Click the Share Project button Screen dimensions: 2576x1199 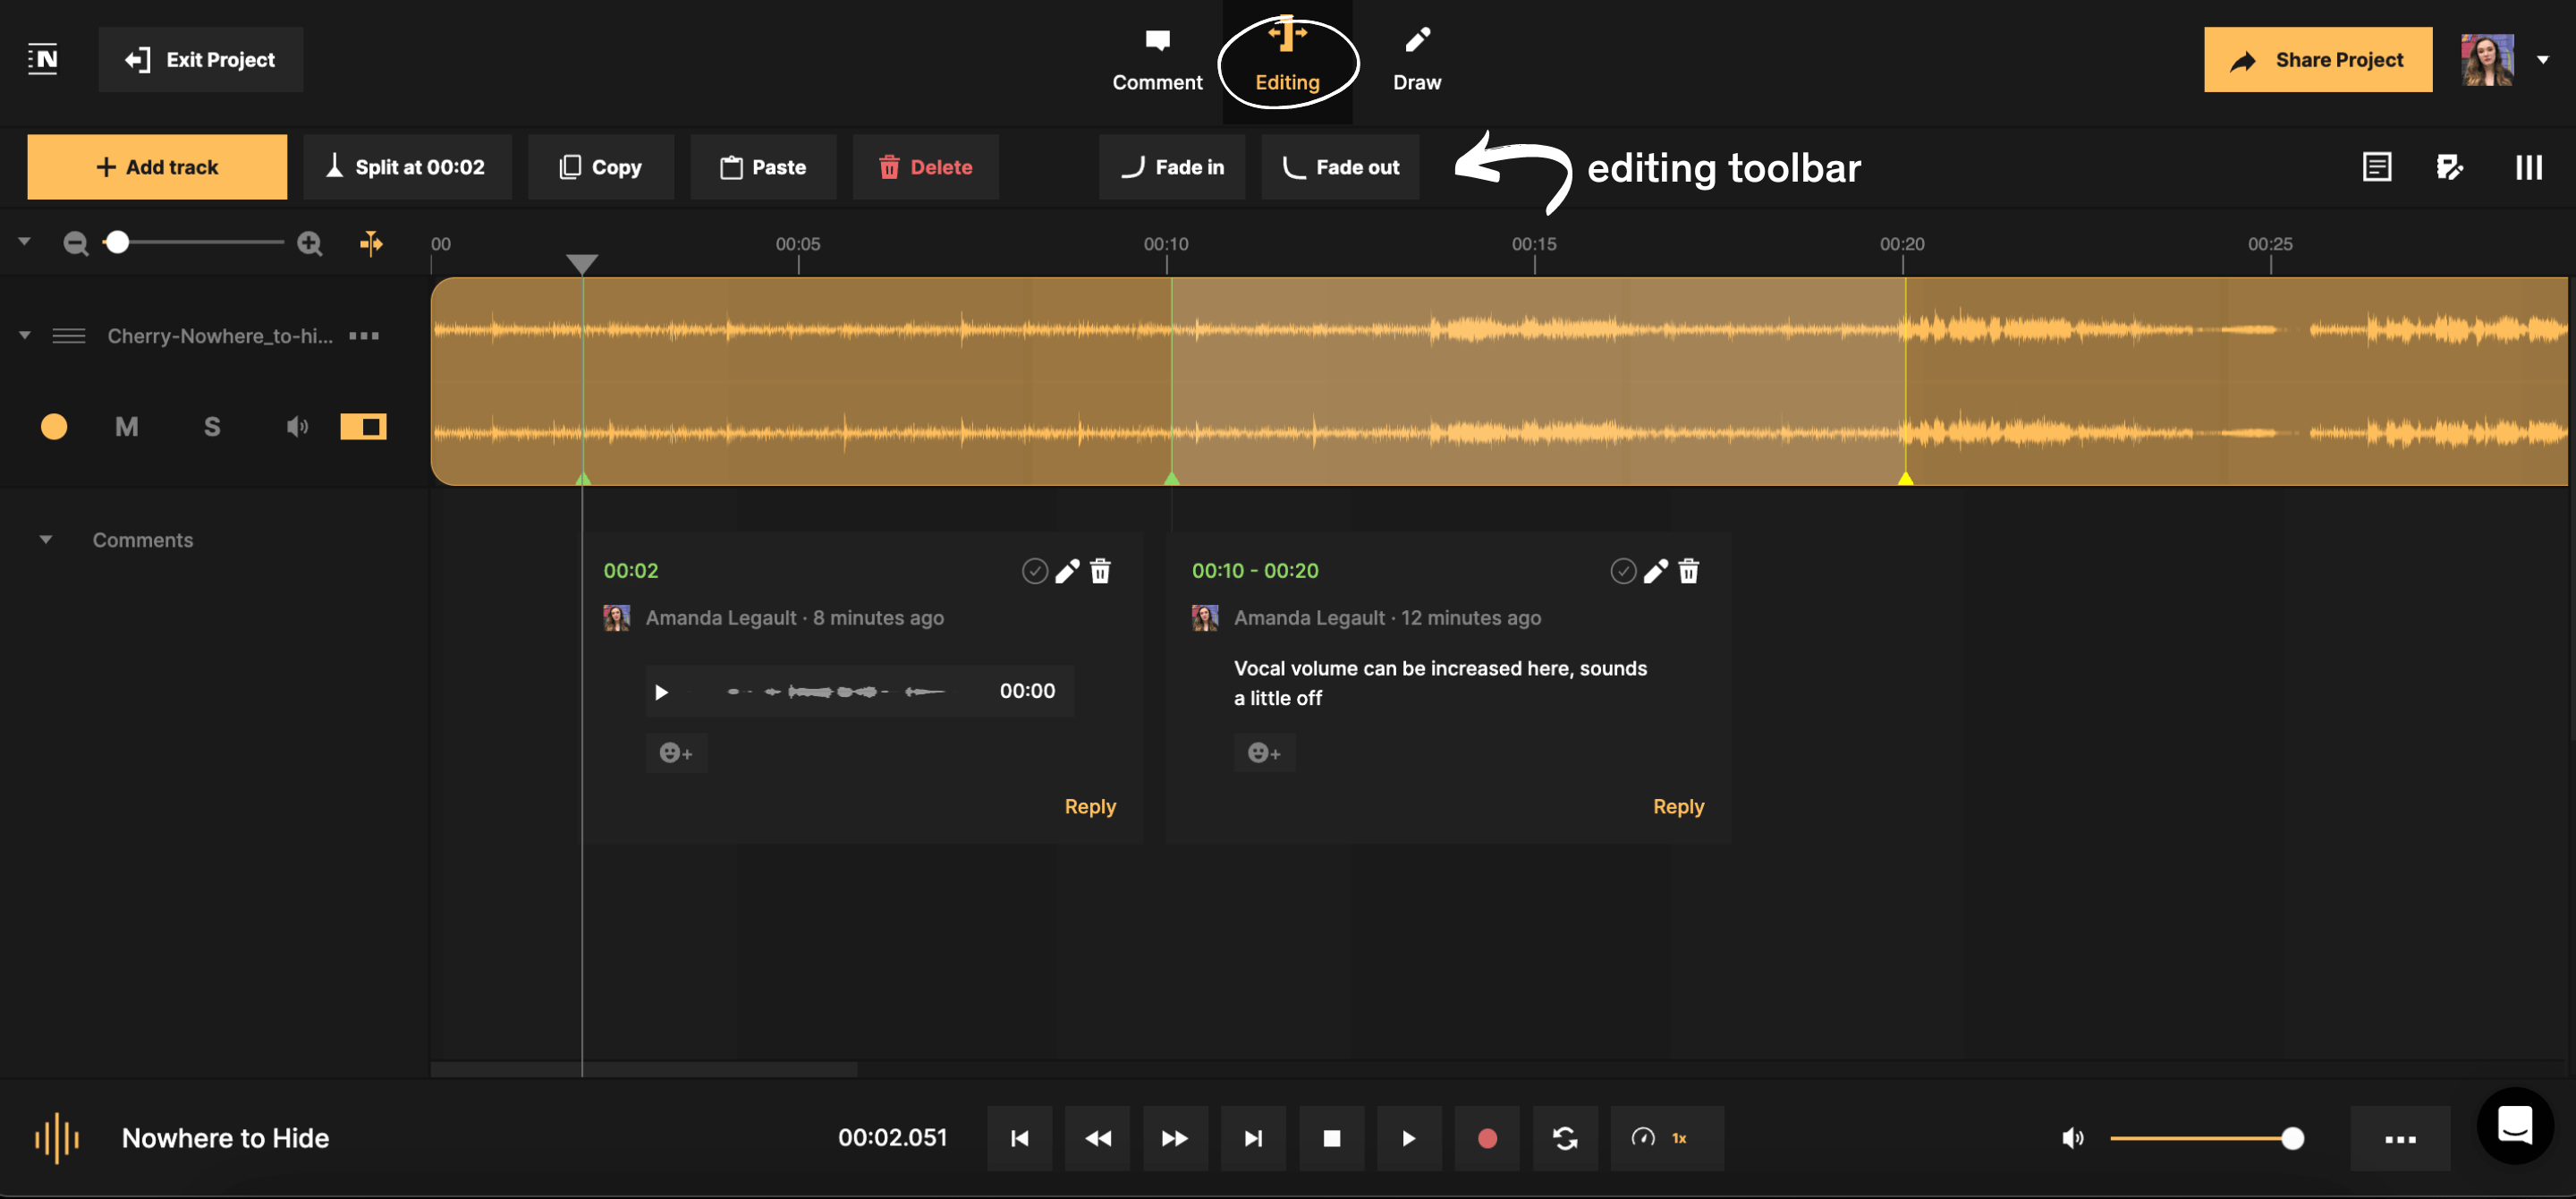tap(2318, 59)
